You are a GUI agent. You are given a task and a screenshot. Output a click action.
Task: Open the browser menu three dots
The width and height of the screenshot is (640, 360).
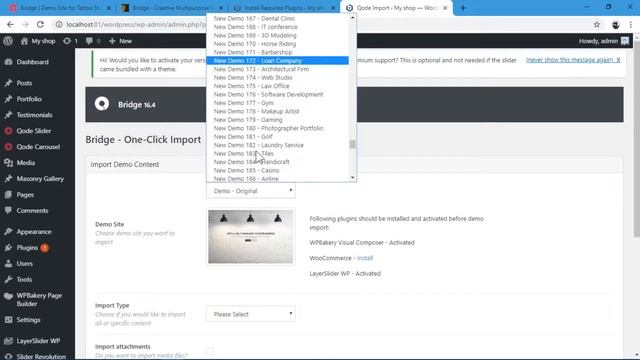tap(631, 24)
